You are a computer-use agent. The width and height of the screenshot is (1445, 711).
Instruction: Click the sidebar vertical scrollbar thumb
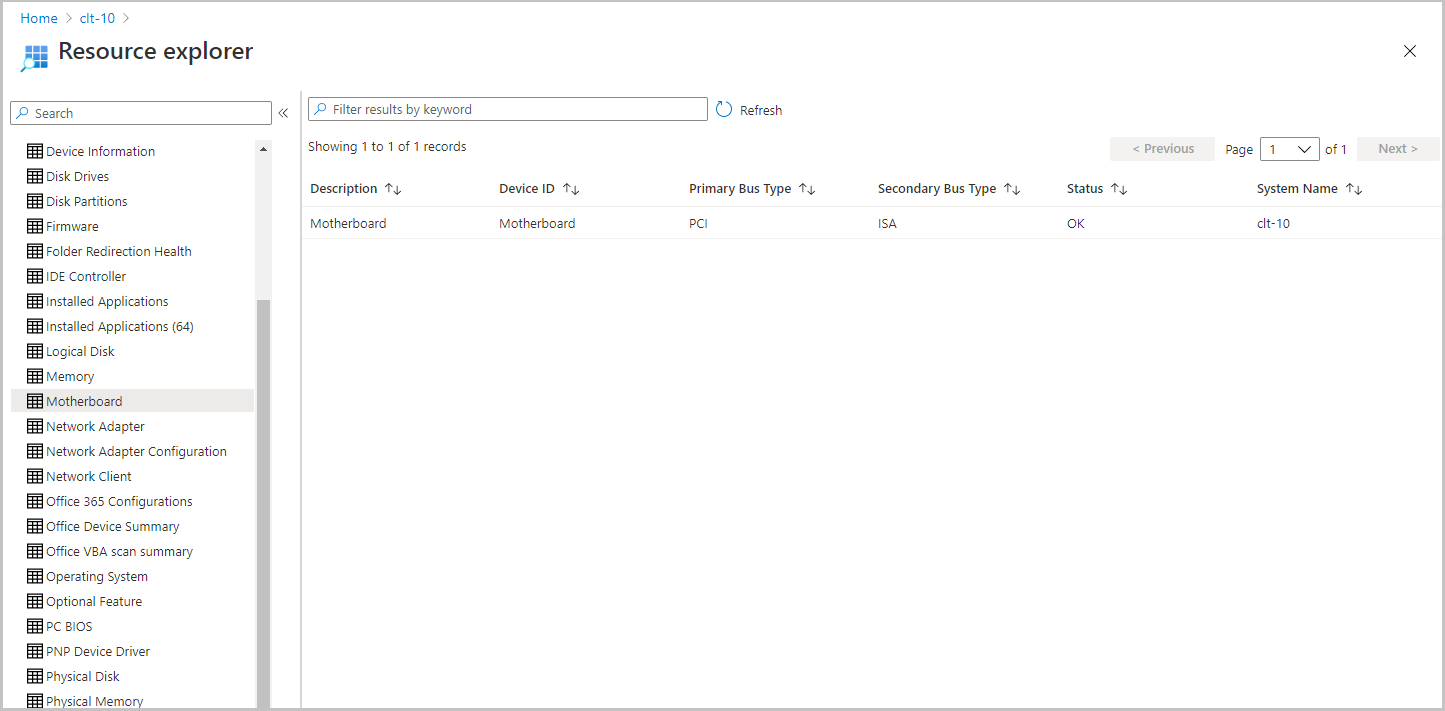pyautogui.click(x=263, y=500)
